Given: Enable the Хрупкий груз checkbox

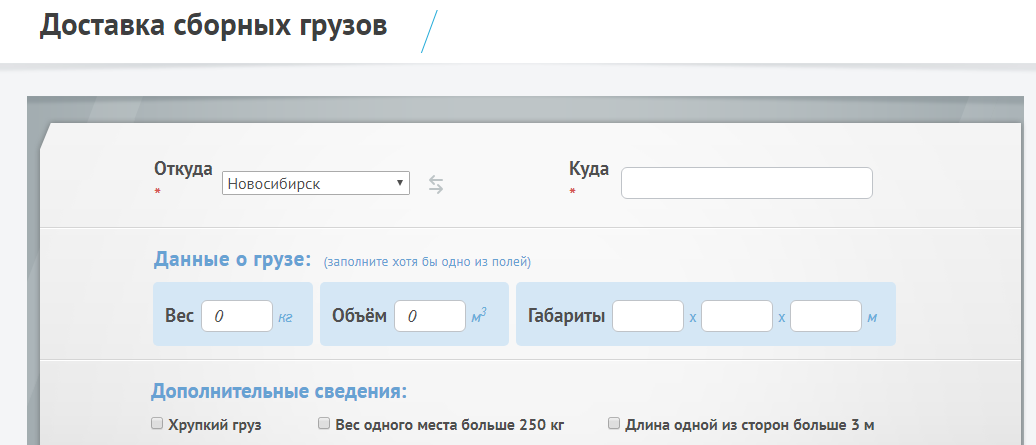Looking at the screenshot, I should coord(157,423).
